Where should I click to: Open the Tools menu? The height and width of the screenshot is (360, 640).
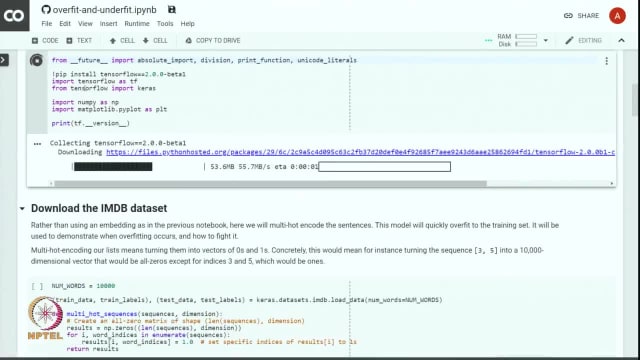click(x=165, y=24)
